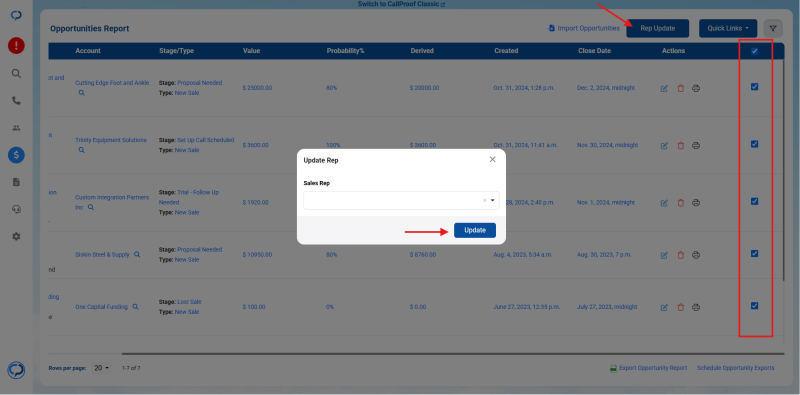Expand the Sales Rep dropdown
This screenshot has width=800, height=395.
click(x=493, y=201)
